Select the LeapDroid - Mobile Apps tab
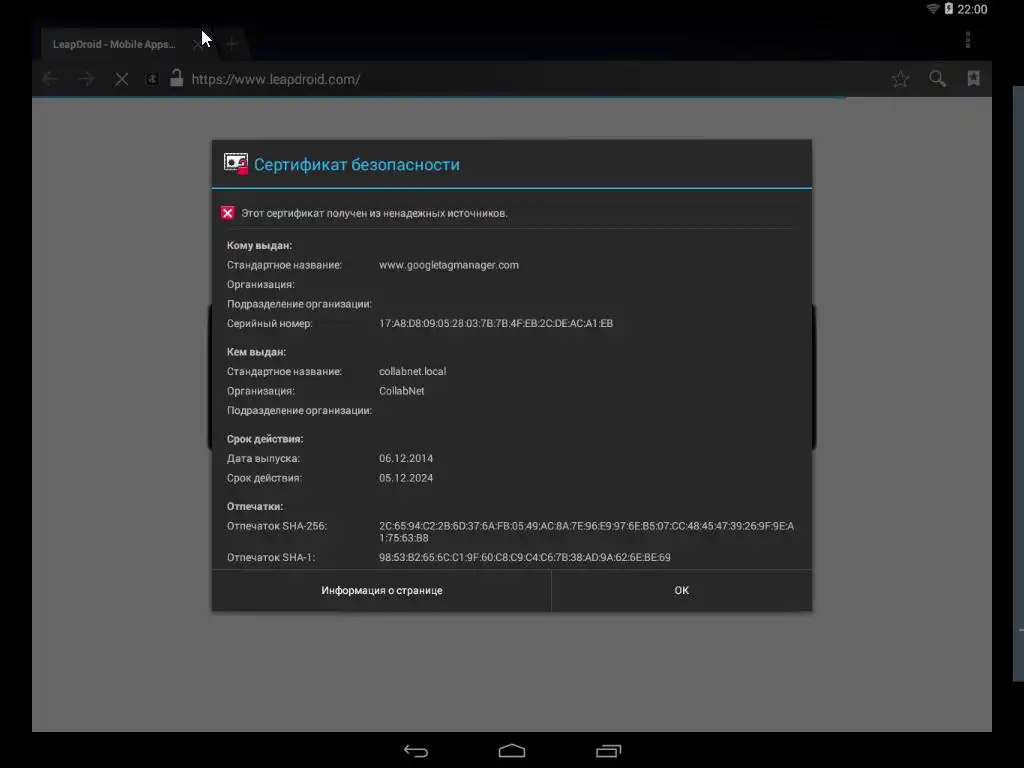The image size is (1024, 768). [x=114, y=44]
